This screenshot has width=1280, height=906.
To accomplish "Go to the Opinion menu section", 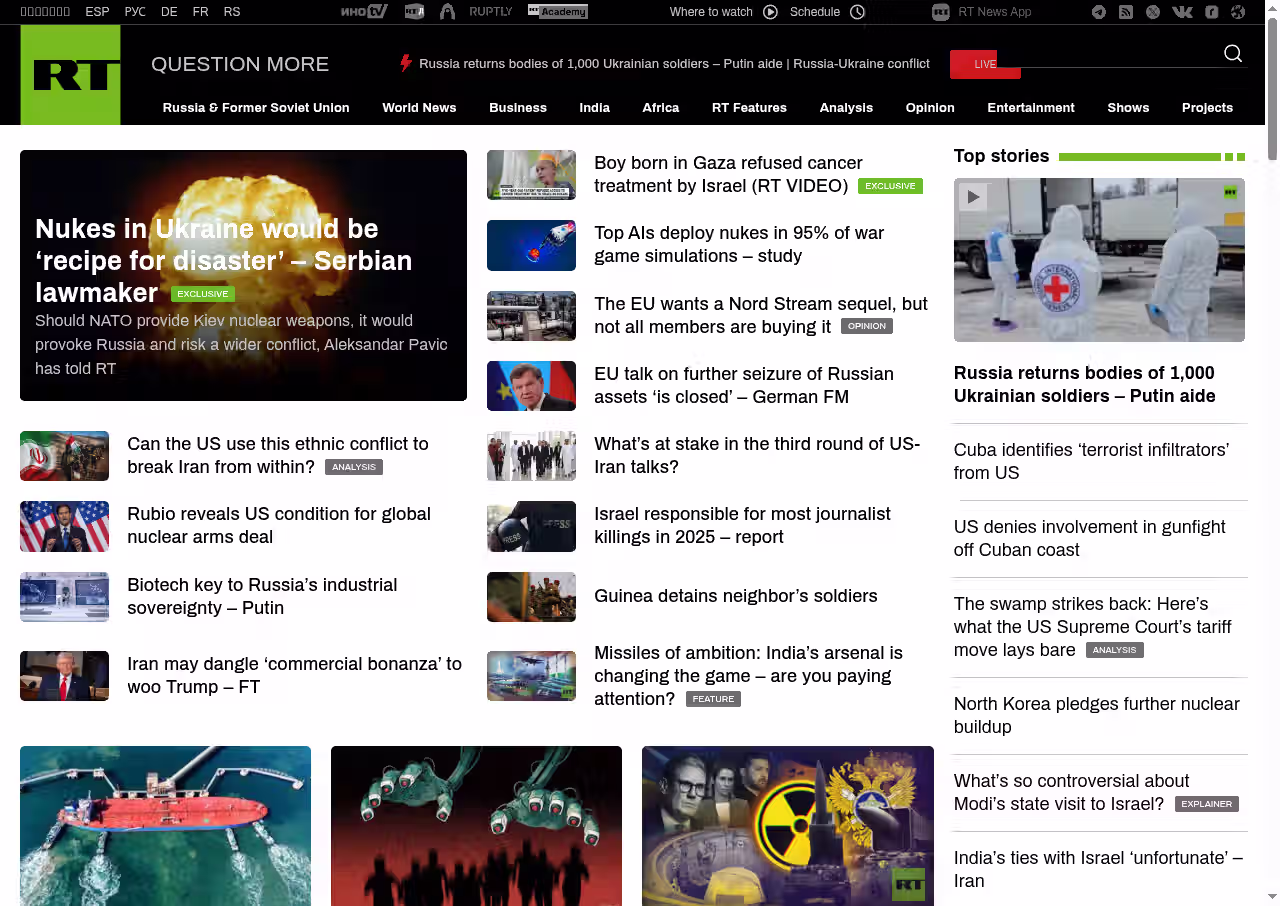I will click(x=930, y=108).
